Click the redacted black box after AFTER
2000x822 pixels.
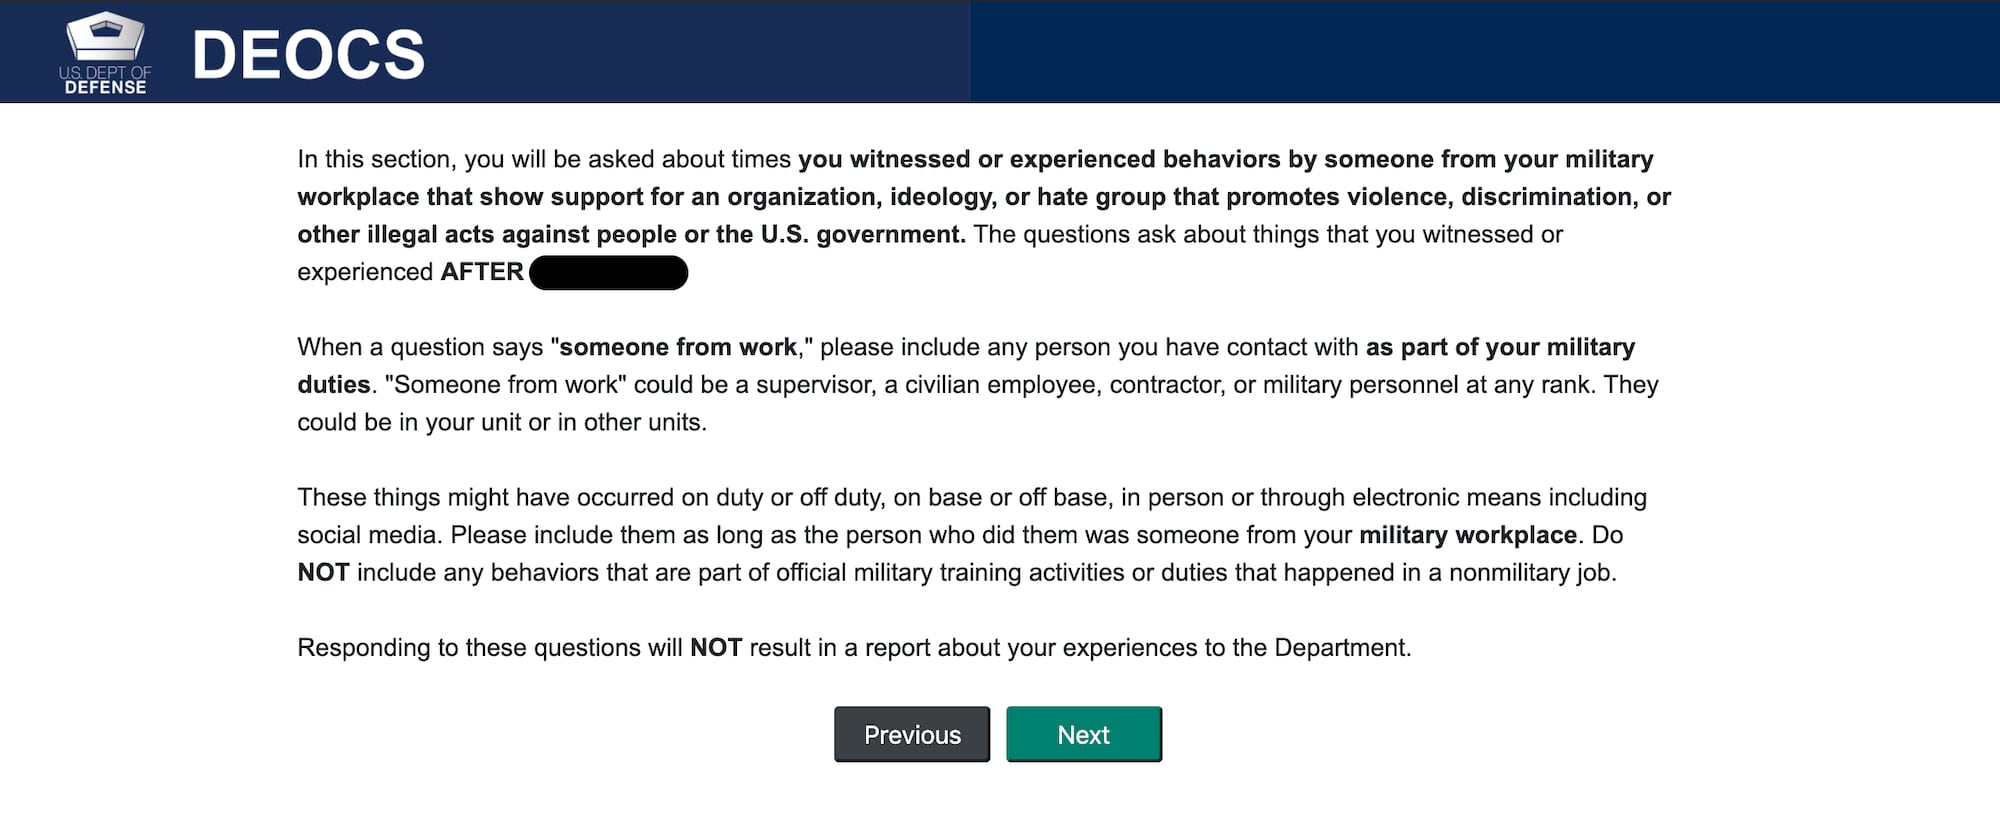pos(610,271)
